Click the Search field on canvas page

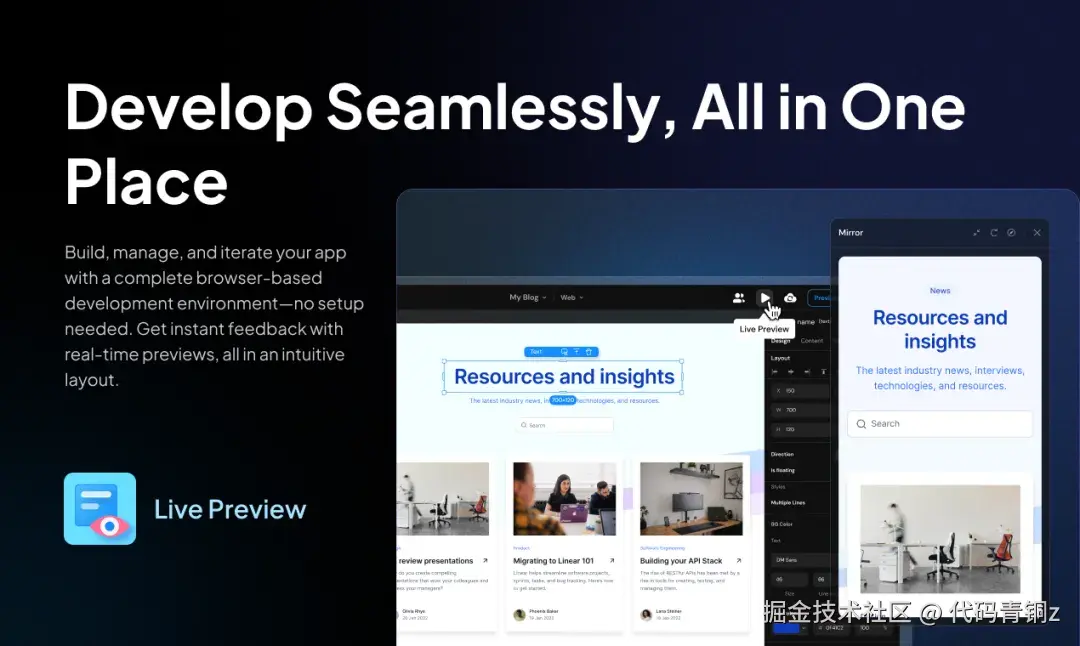(565, 425)
